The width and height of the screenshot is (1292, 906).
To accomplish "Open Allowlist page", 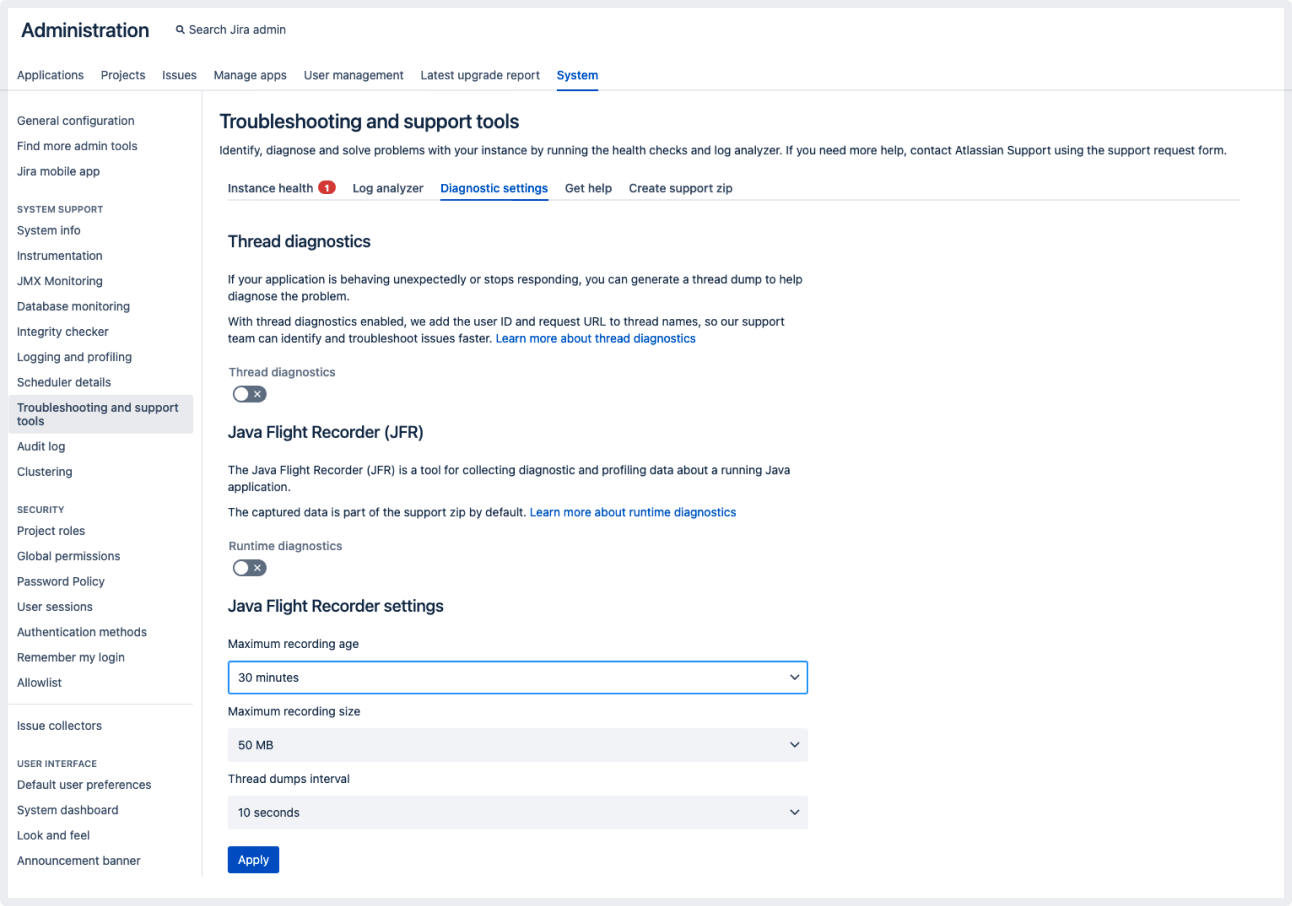I will click(40, 683).
